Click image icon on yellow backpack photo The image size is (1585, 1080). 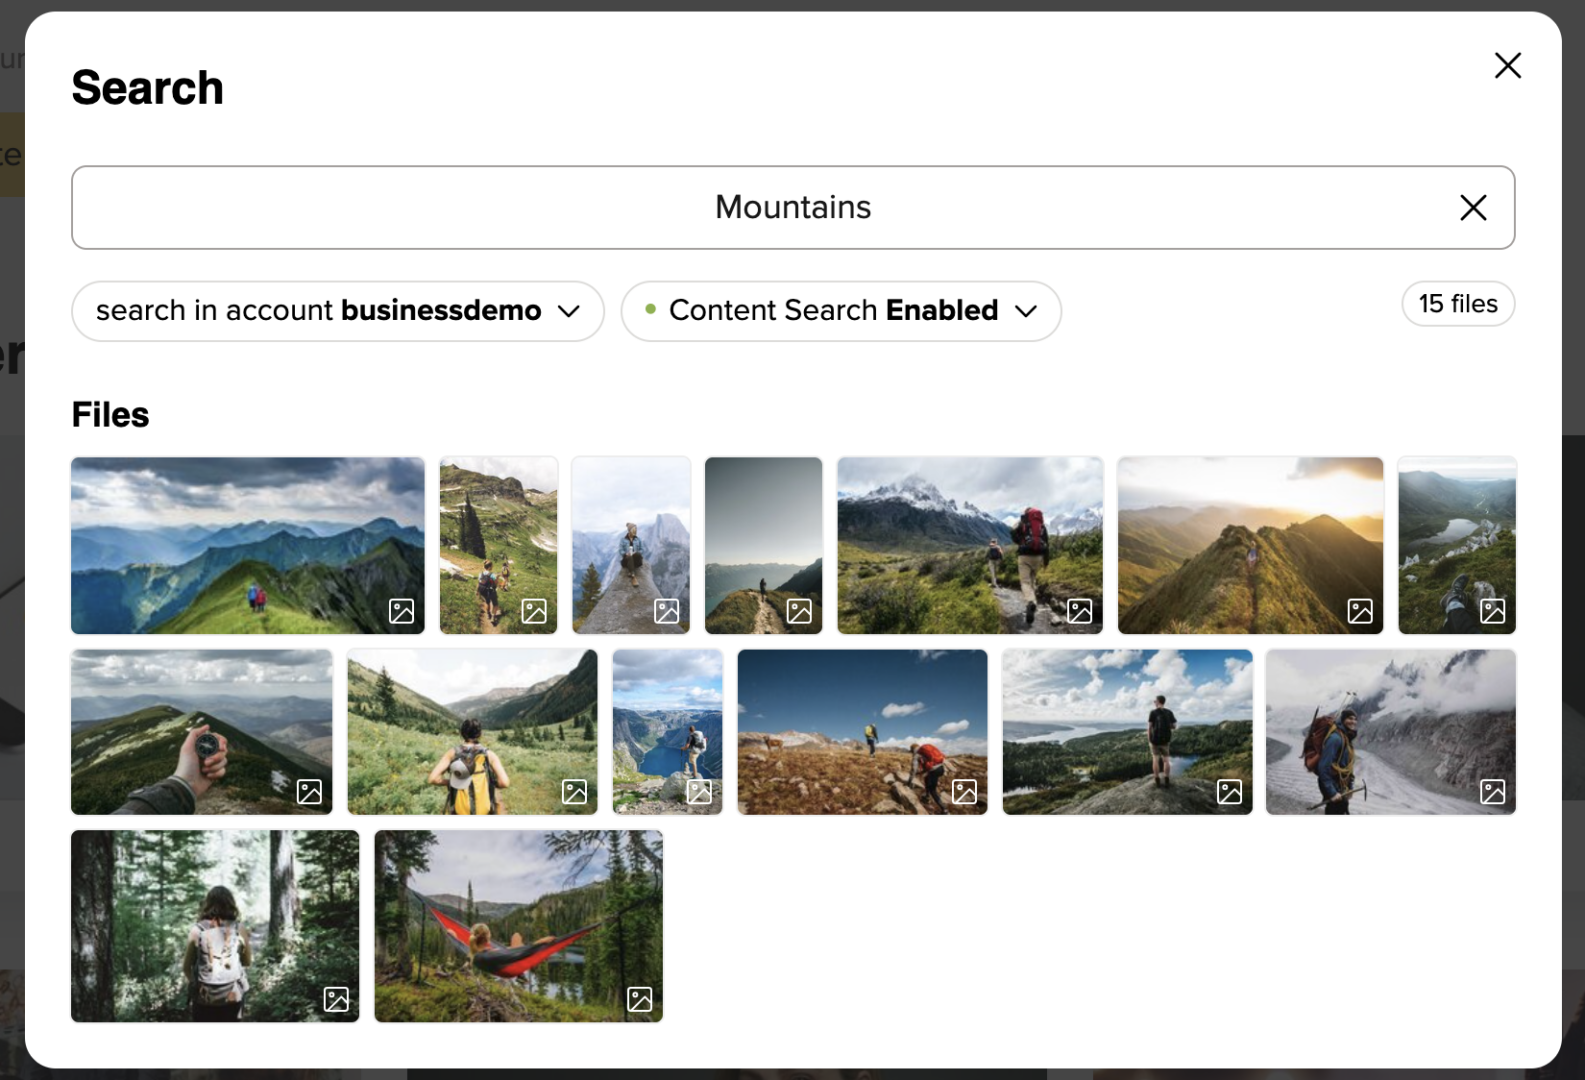tap(575, 792)
